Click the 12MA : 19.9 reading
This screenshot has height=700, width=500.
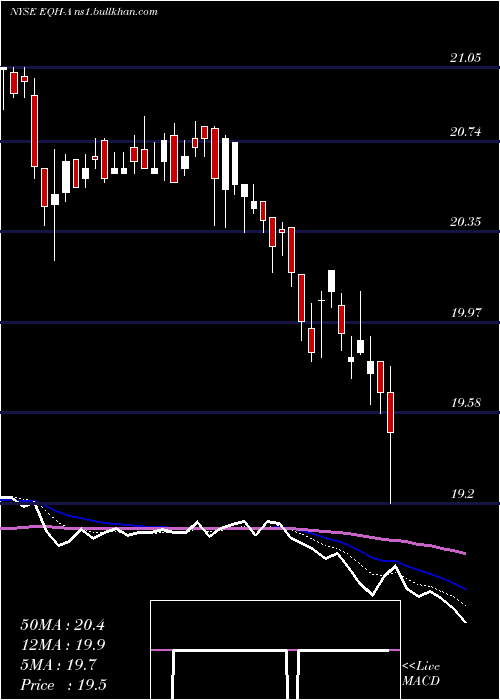tap(62, 645)
